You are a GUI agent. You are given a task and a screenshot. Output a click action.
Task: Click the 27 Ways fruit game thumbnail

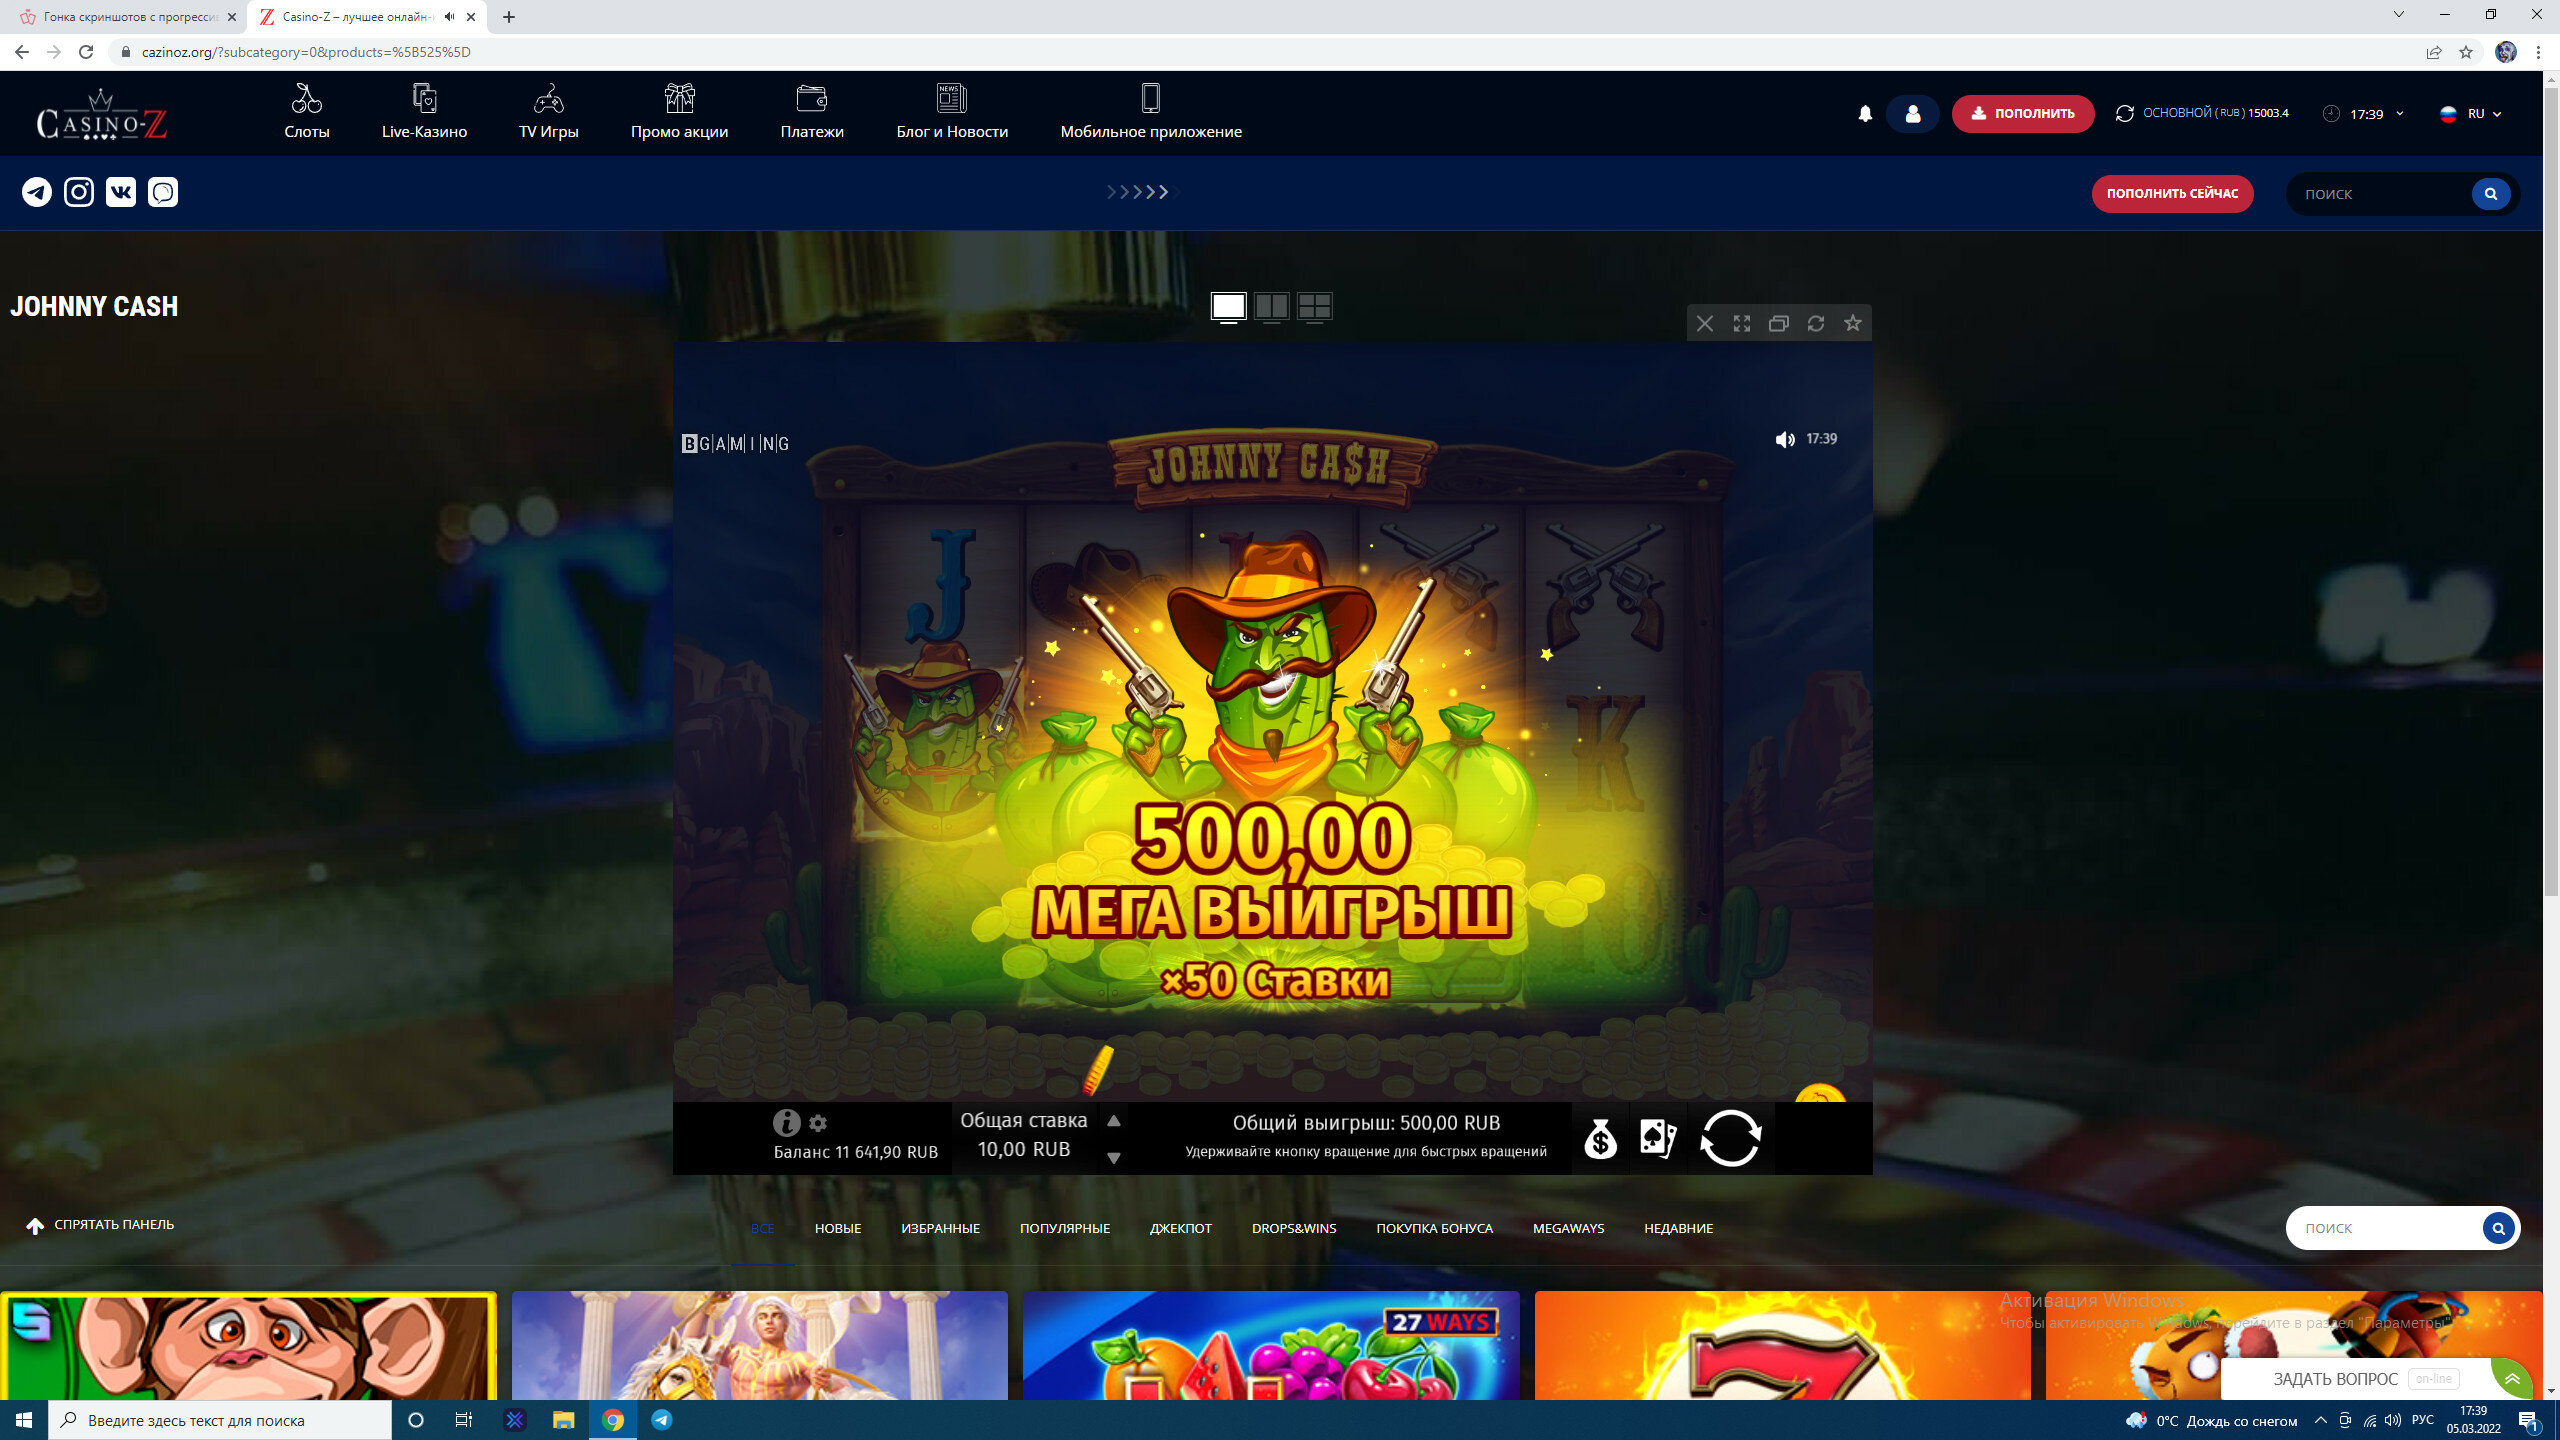pos(1270,1345)
